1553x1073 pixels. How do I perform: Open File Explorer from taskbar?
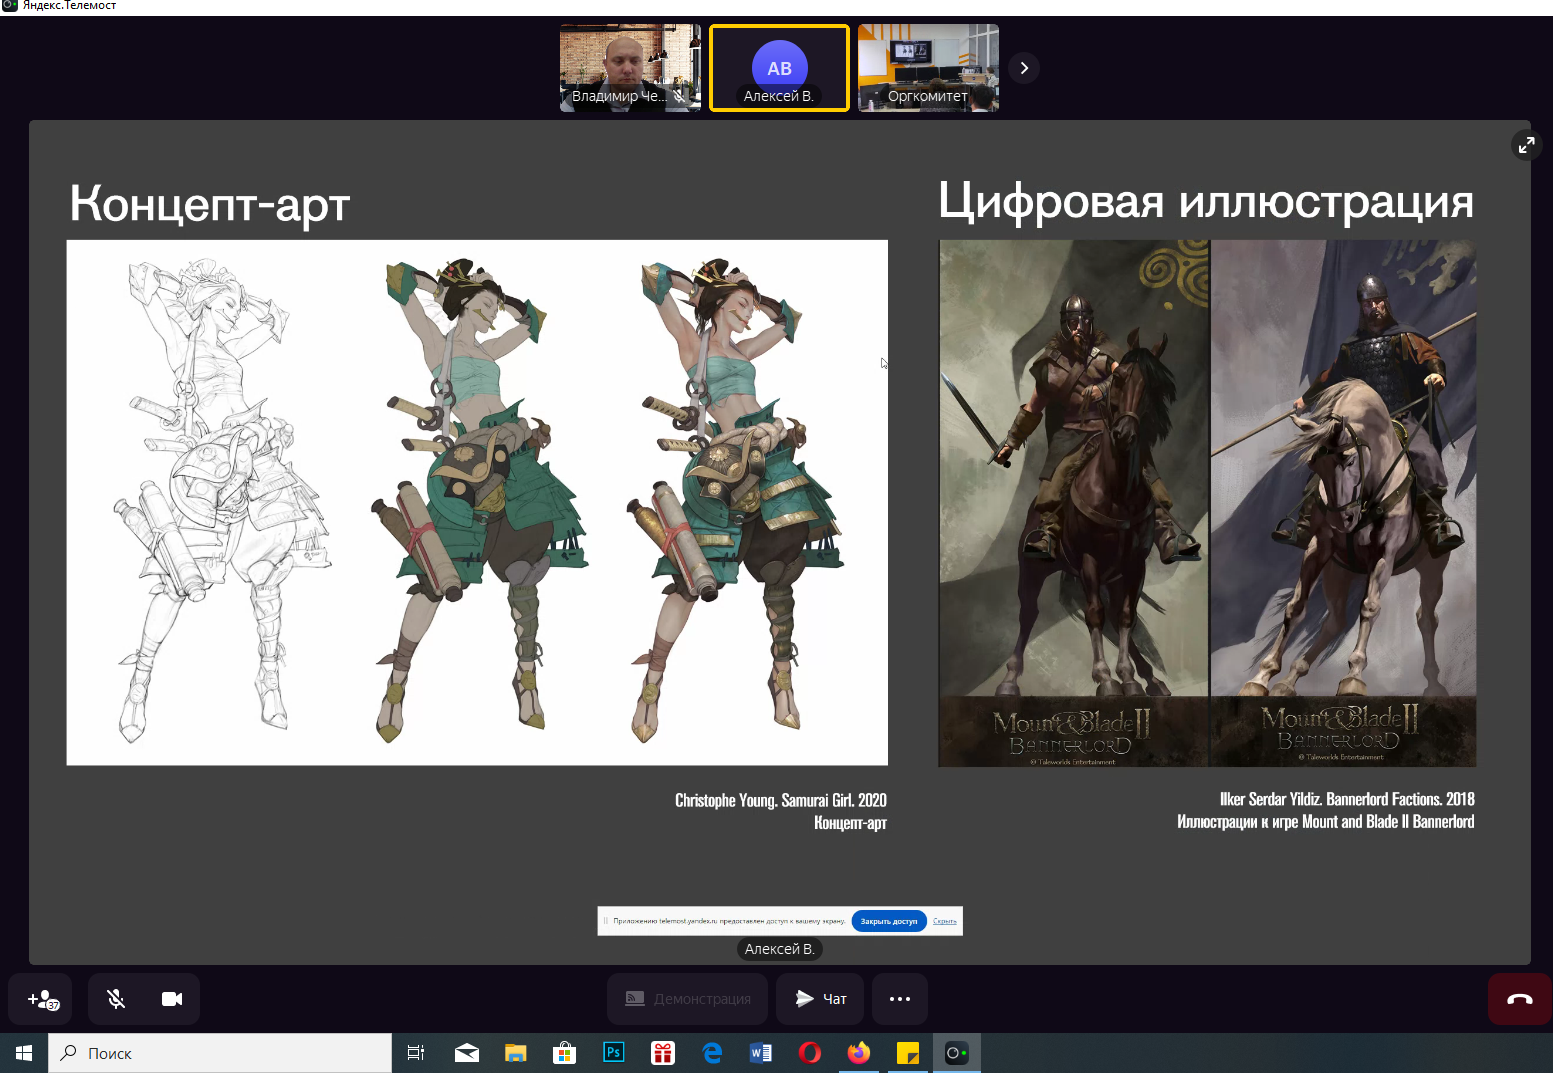tap(515, 1053)
